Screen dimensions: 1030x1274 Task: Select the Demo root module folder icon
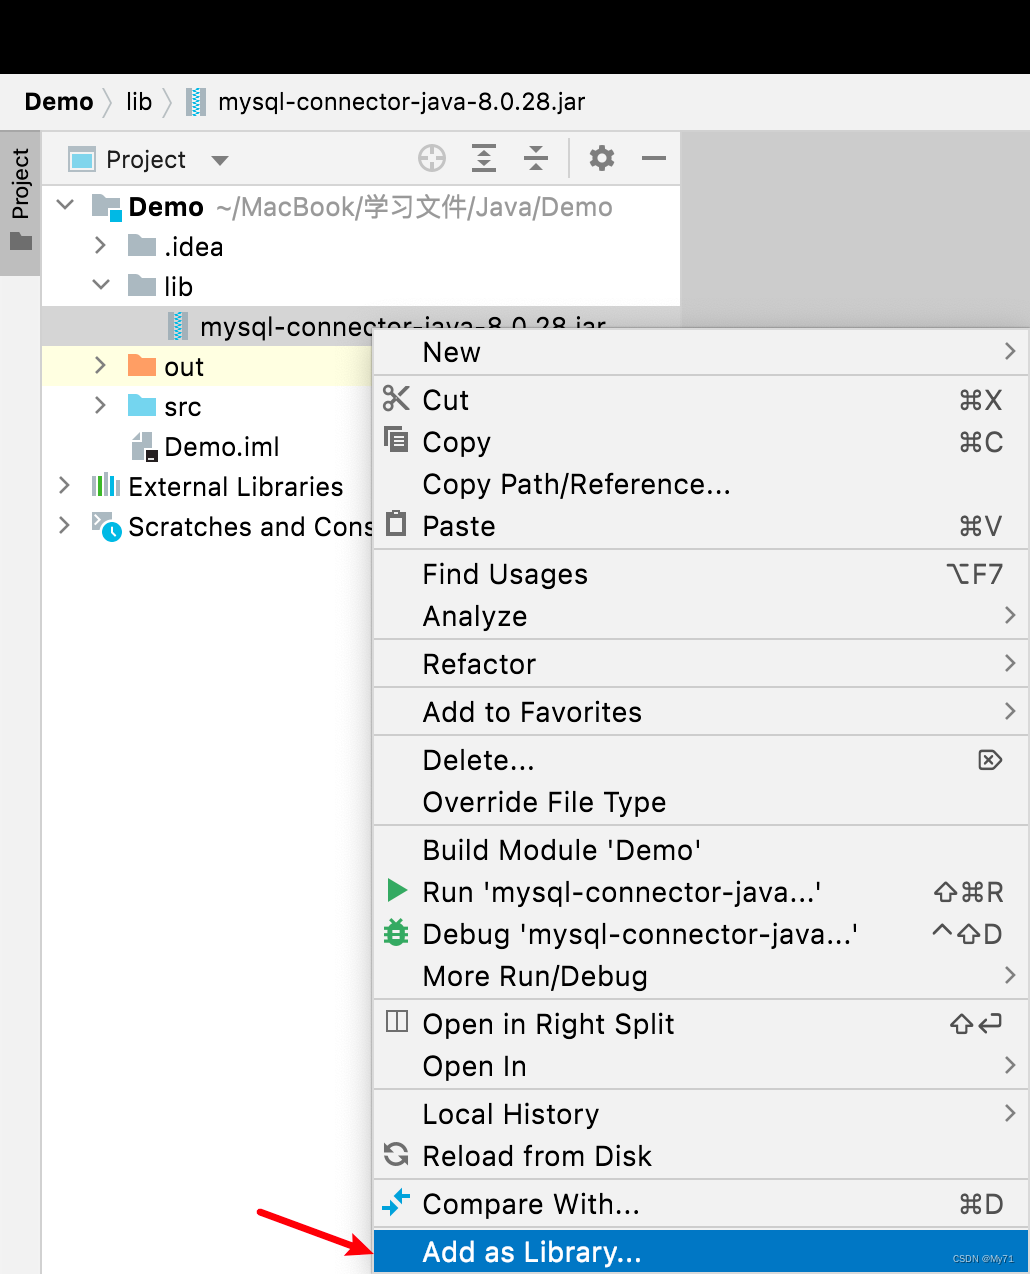click(106, 207)
